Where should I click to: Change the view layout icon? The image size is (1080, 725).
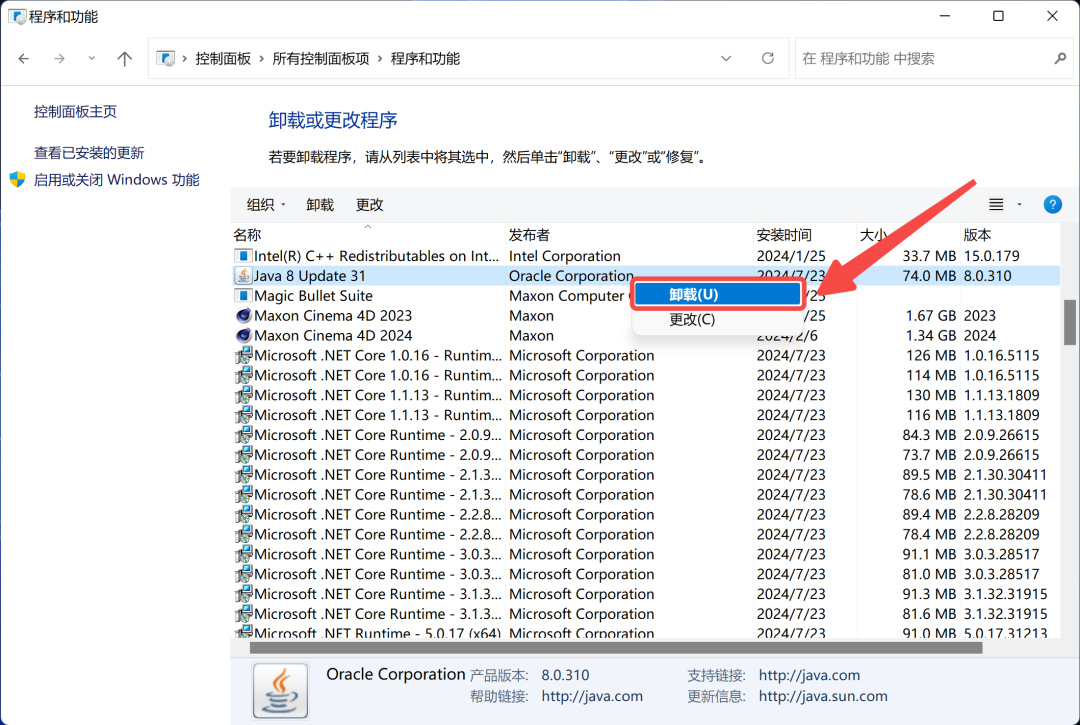(x=996, y=204)
